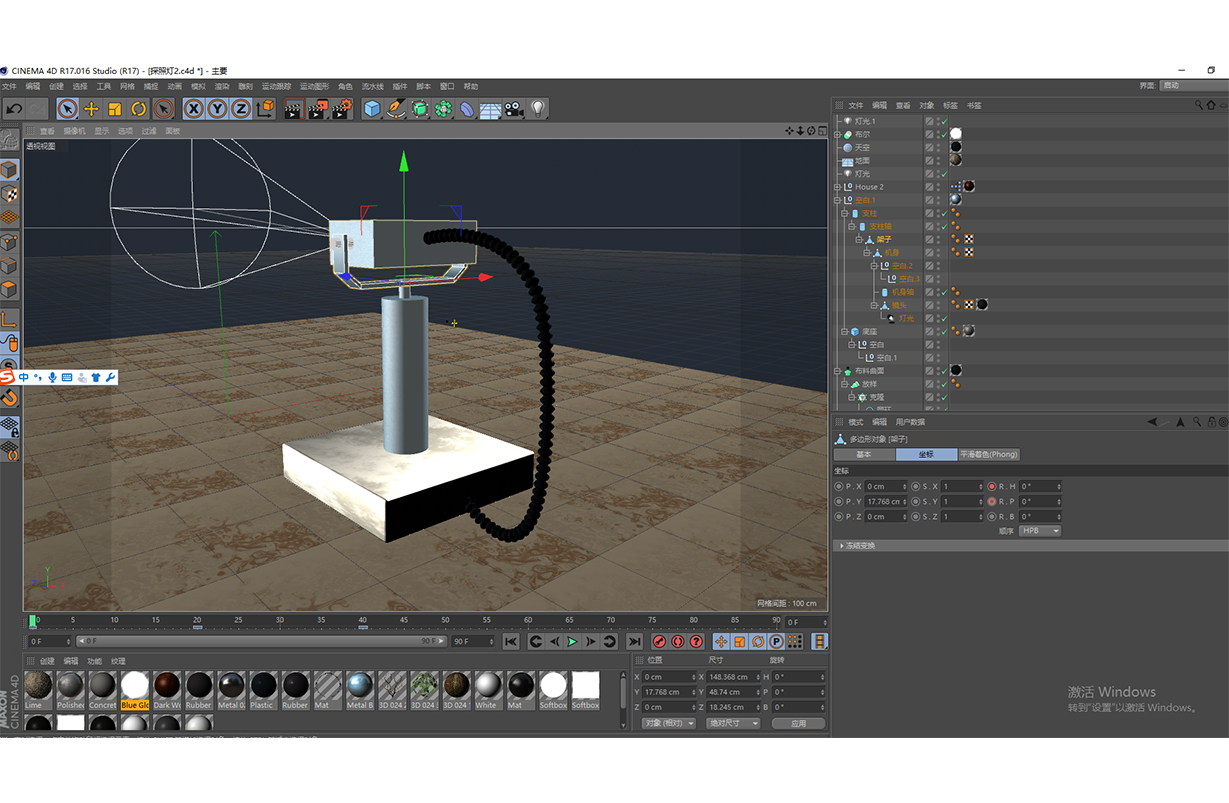The width and height of the screenshot is (1229, 803).
Task: Select the Rotate tool icon
Action: (x=139, y=109)
